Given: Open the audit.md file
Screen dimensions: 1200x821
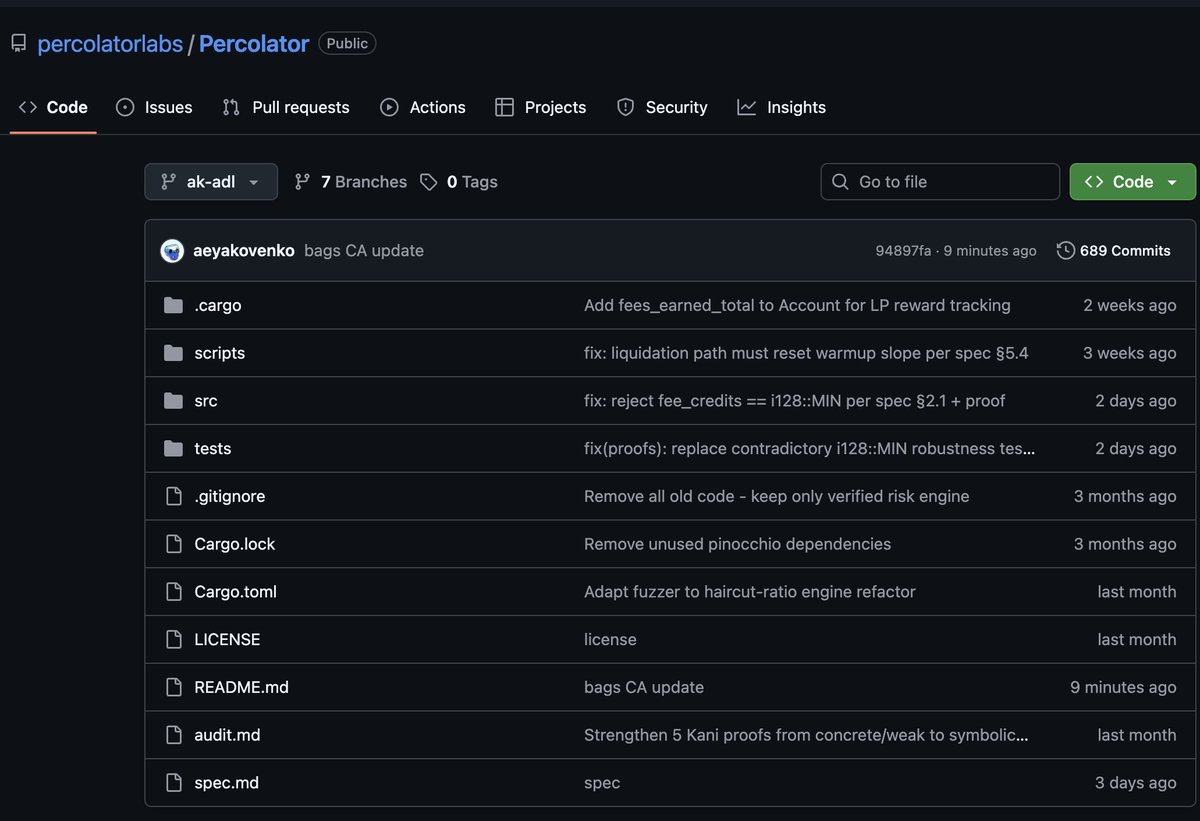Looking at the screenshot, I should [228, 735].
